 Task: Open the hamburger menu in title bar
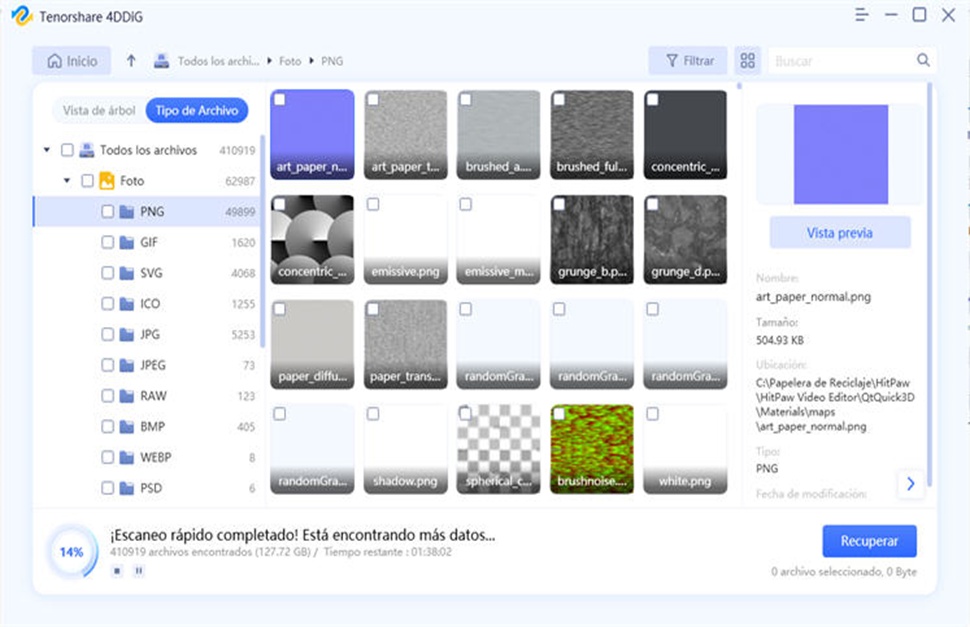[862, 15]
